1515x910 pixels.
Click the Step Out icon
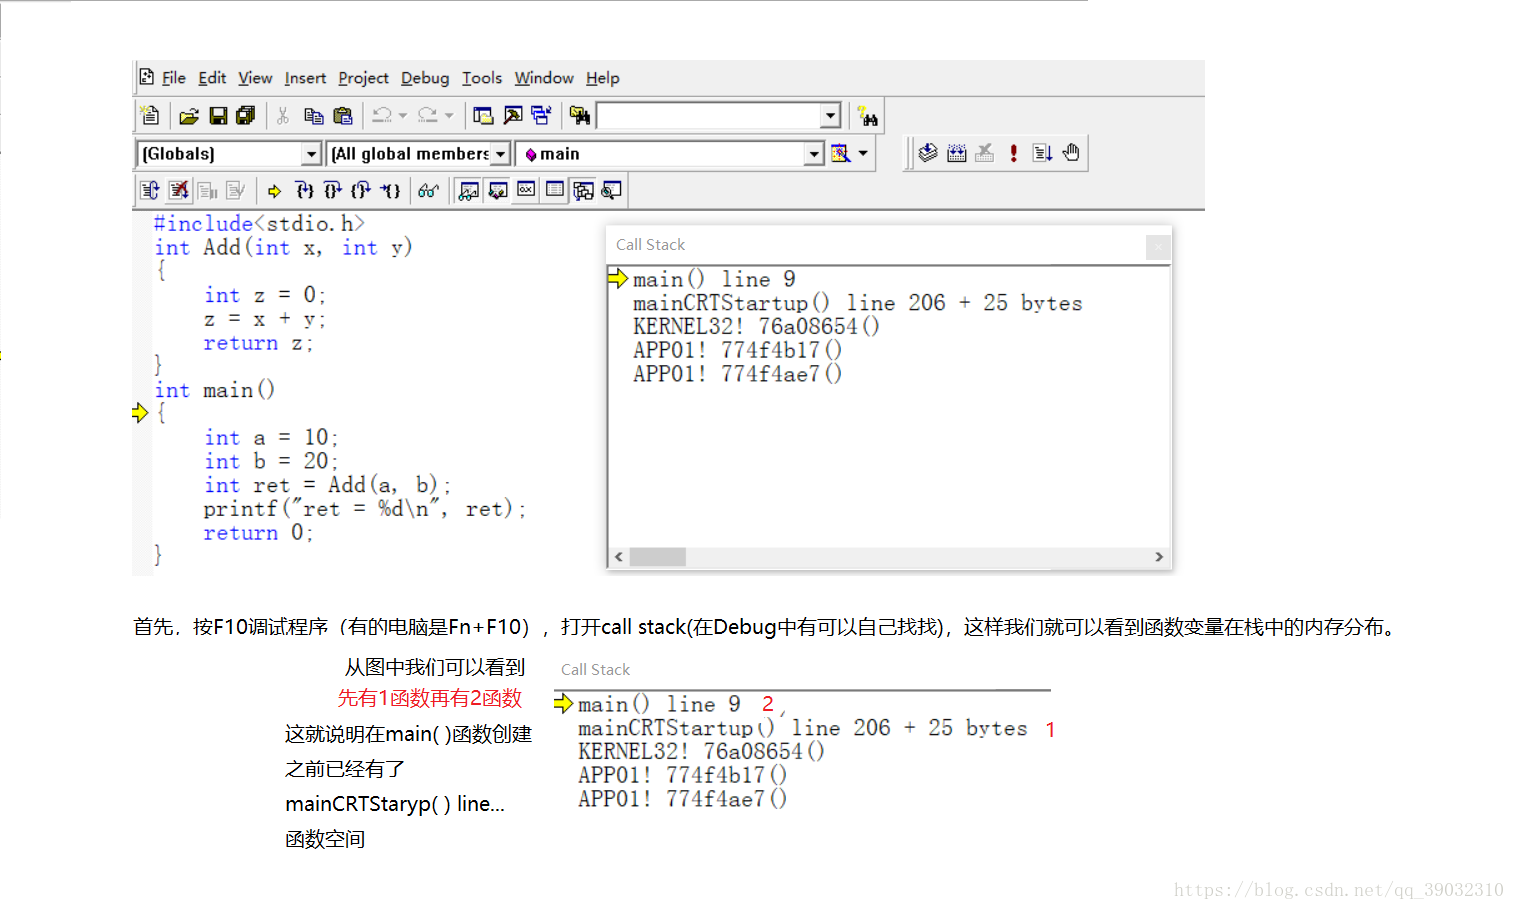[x=361, y=190]
